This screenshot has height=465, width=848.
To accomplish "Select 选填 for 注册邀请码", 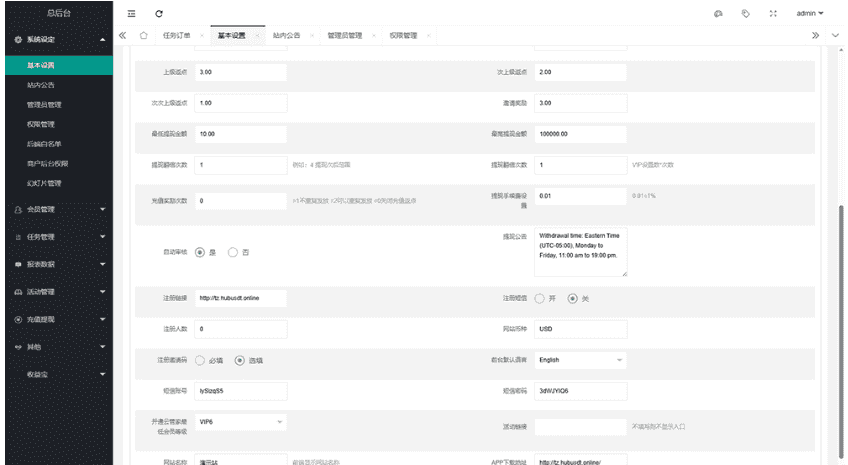I will pos(240,361).
